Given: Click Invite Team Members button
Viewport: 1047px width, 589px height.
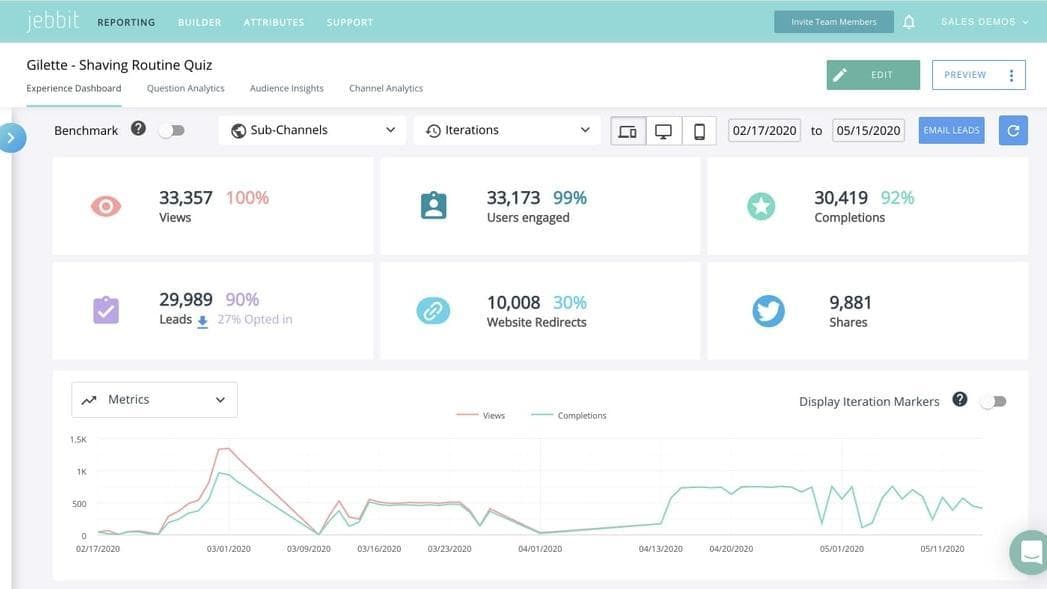Looking at the screenshot, I should (x=833, y=22).
